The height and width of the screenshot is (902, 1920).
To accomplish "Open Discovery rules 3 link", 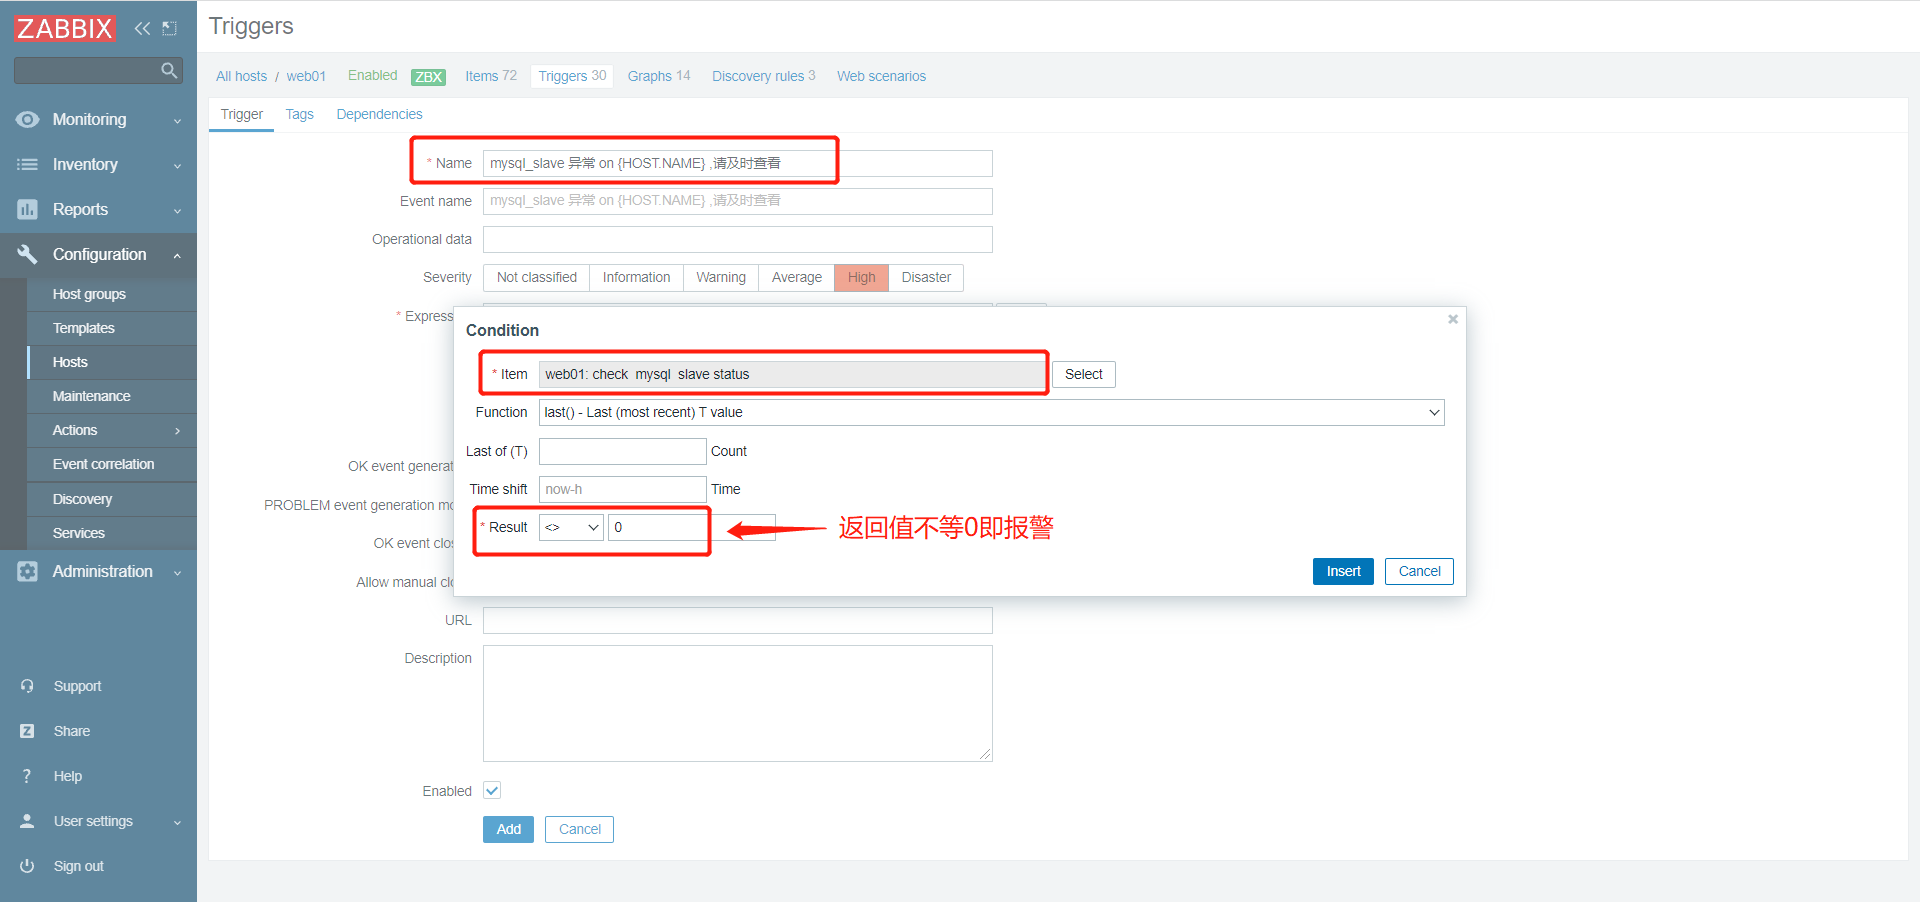I will [763, 76].
